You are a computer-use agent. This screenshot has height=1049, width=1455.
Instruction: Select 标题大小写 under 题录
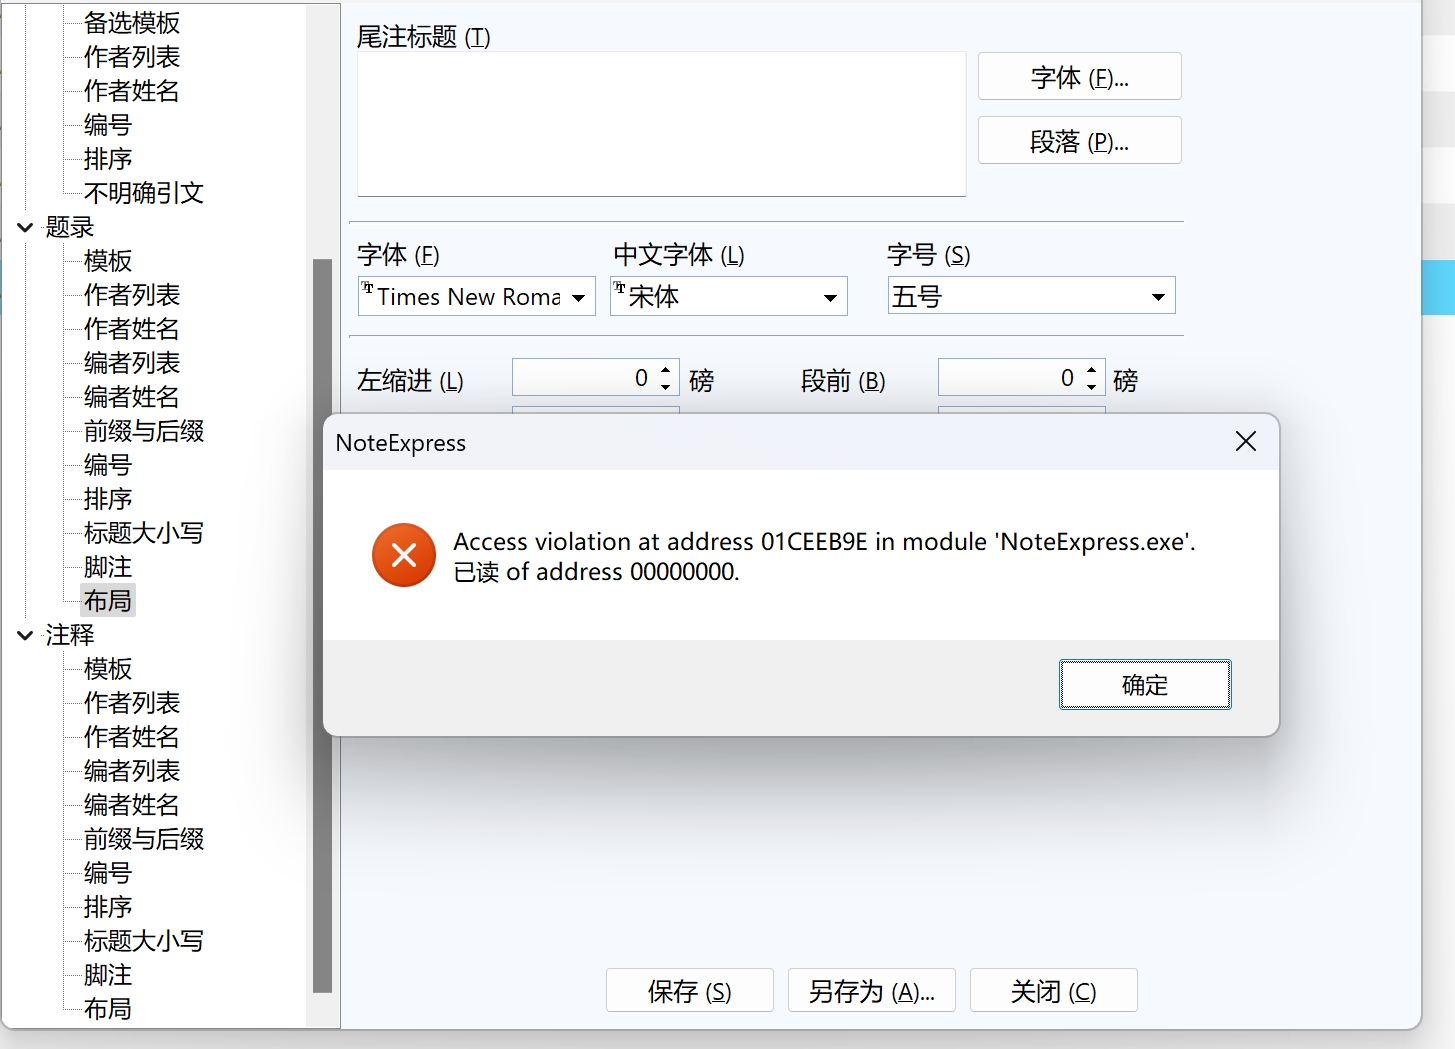point(144,533)
